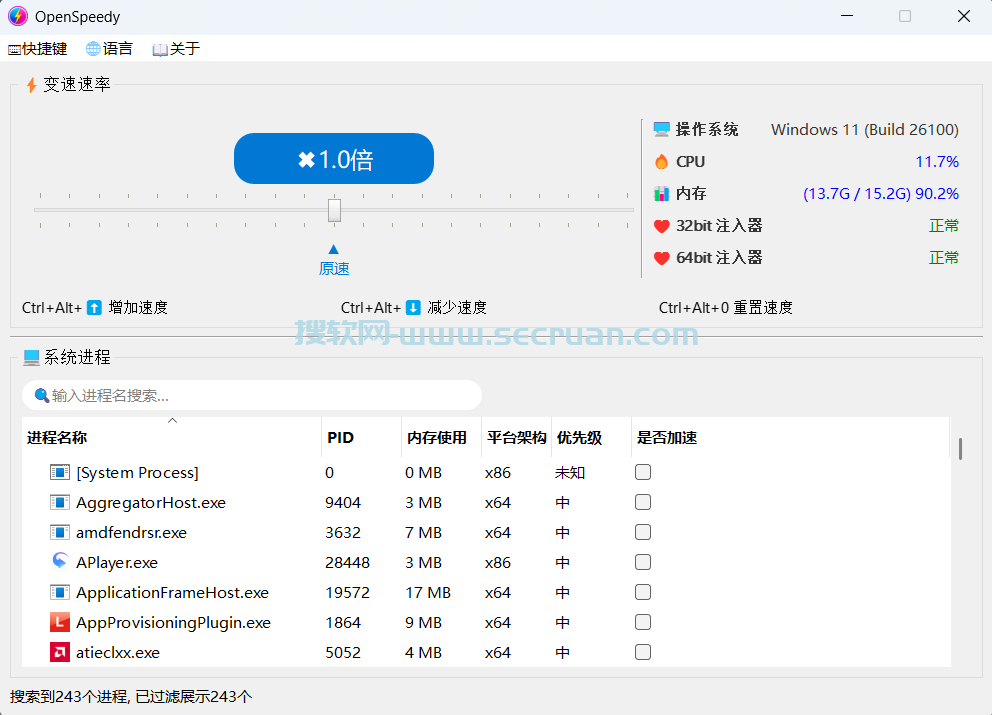Sort by 平台架构 column header

pos(517,438)
